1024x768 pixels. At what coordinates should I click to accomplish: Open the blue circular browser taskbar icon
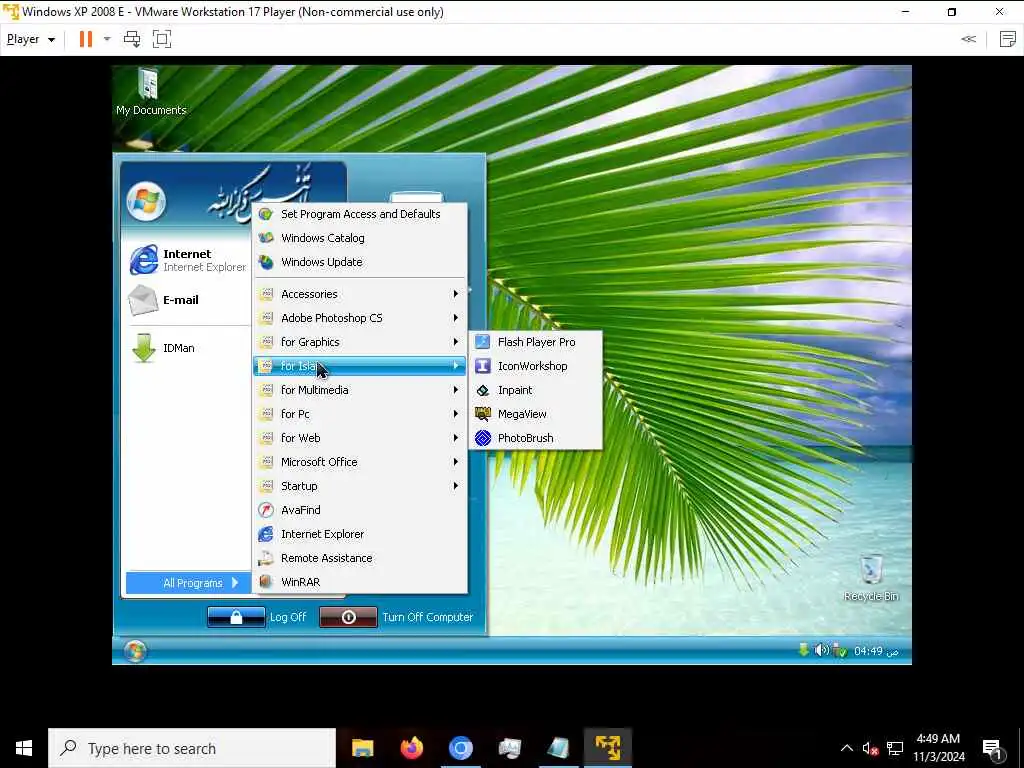pos(460,748)
